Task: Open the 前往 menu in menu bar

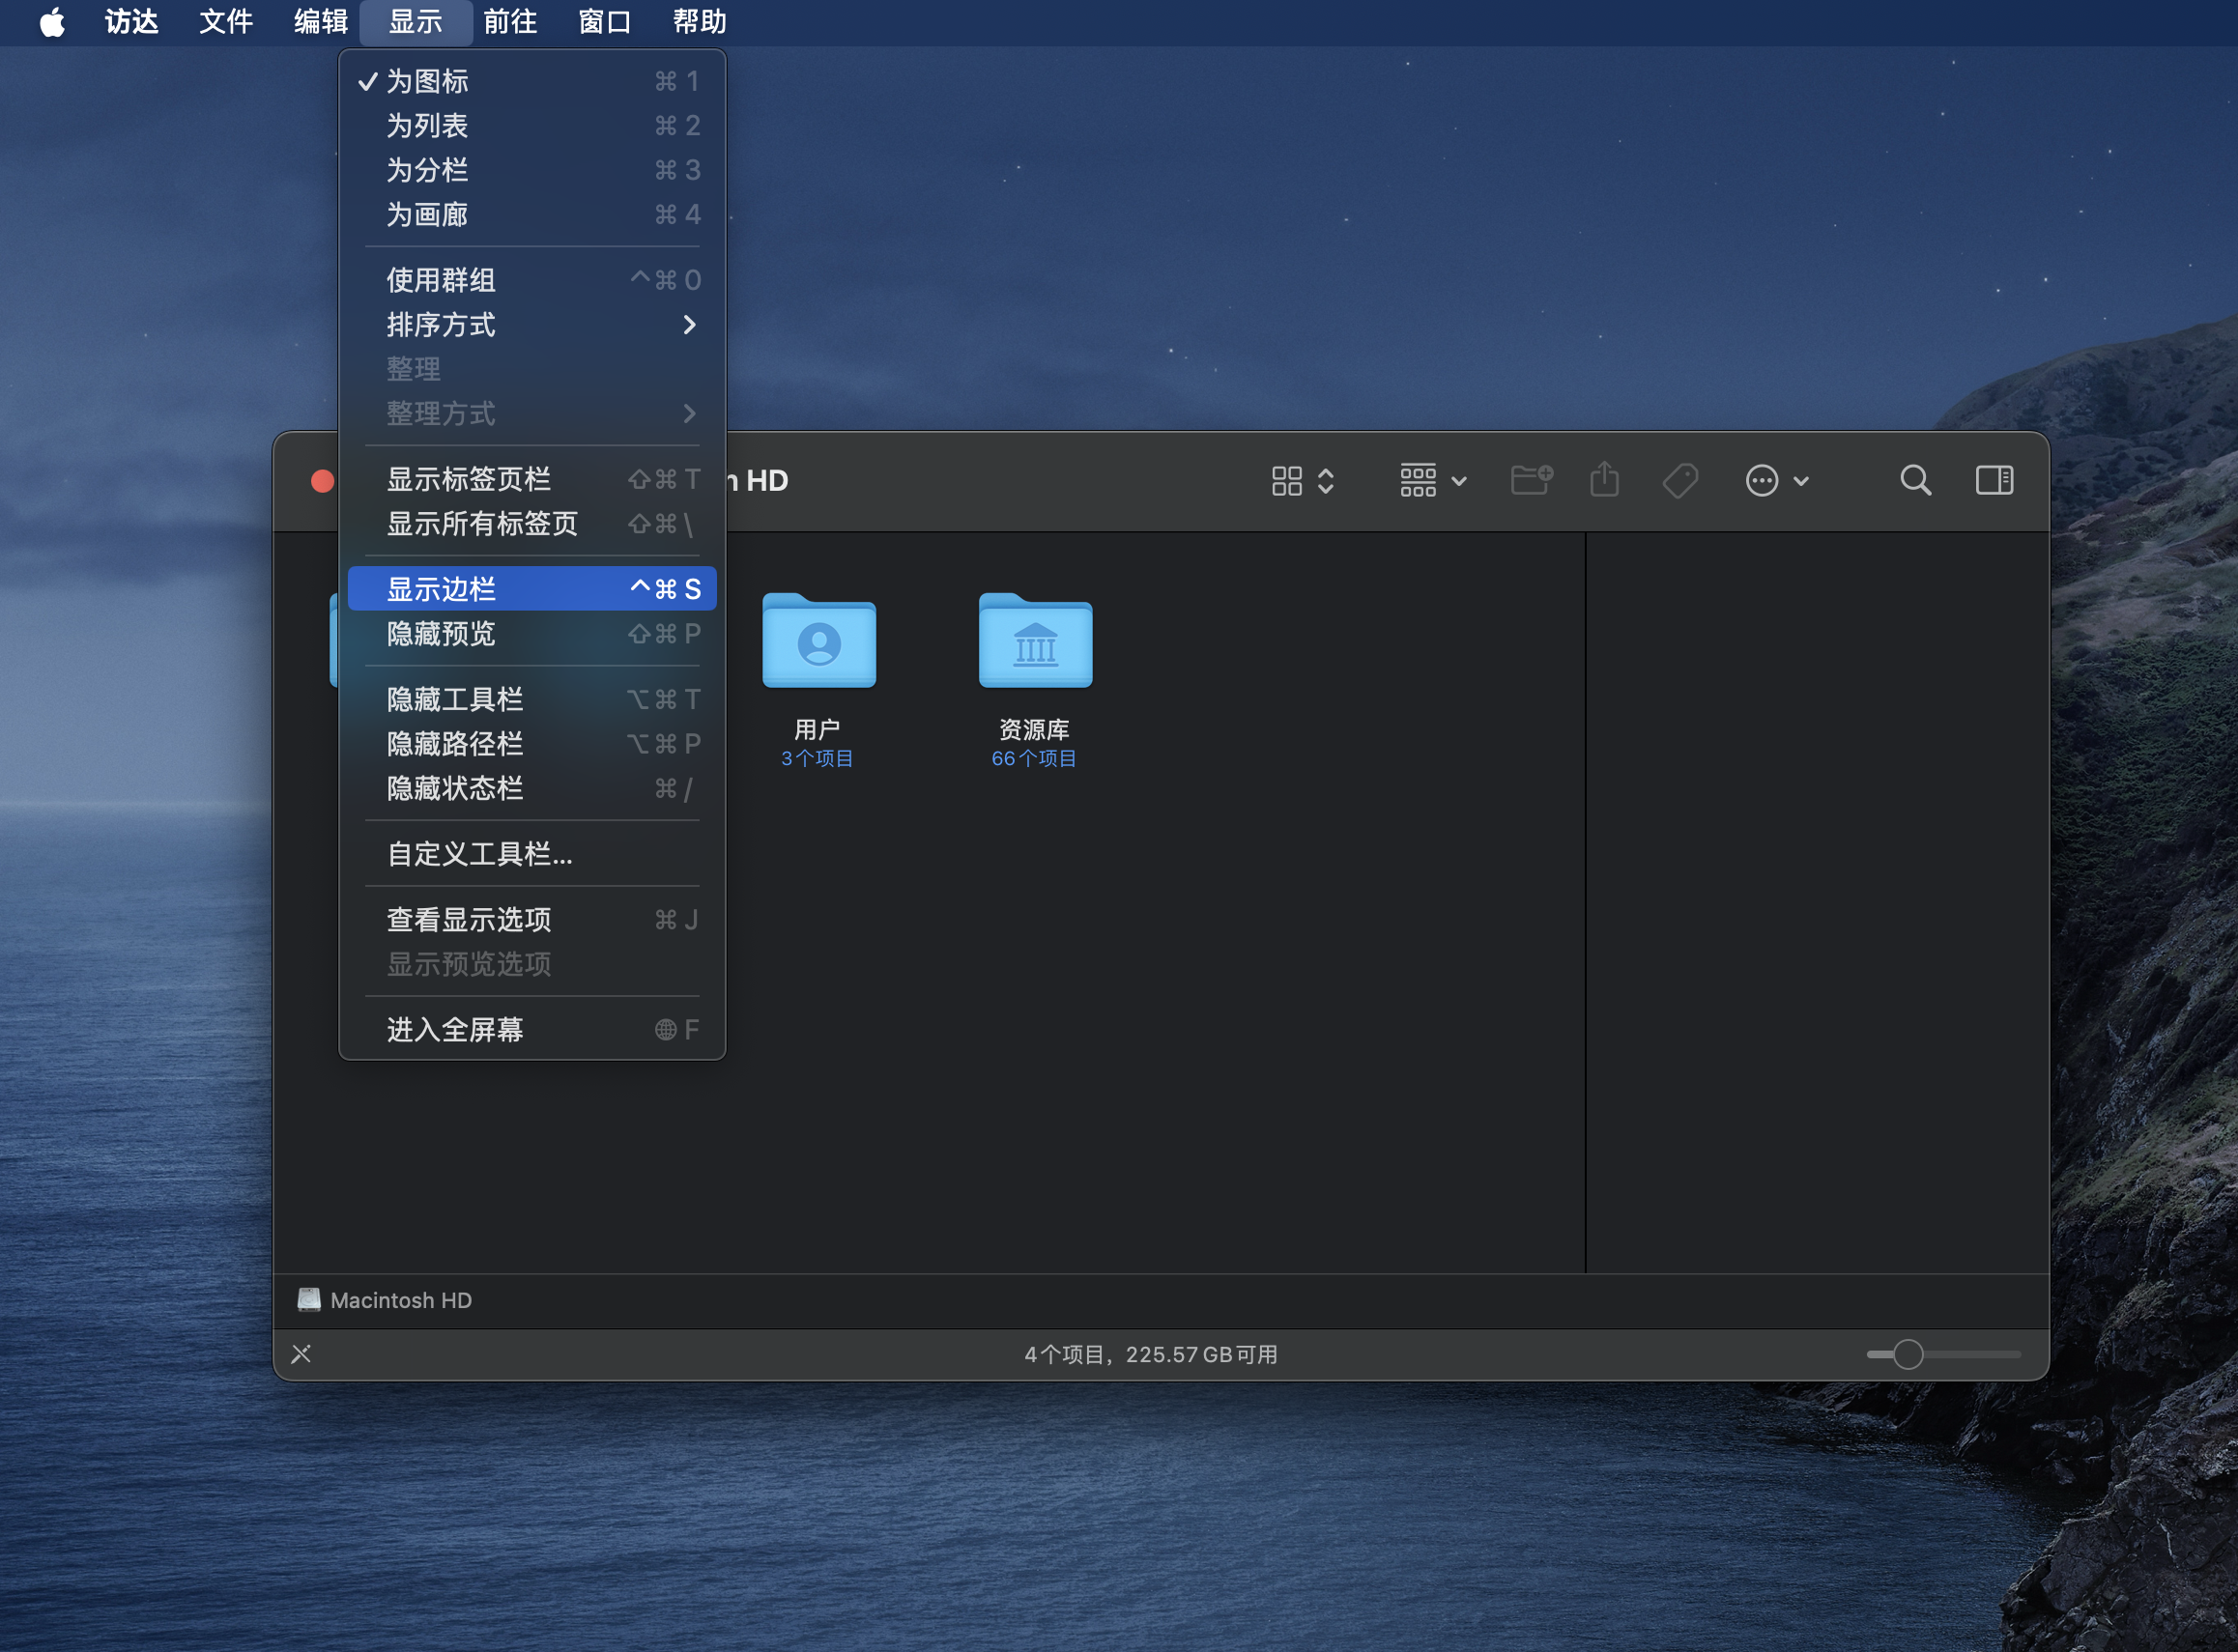Action: 510,22
